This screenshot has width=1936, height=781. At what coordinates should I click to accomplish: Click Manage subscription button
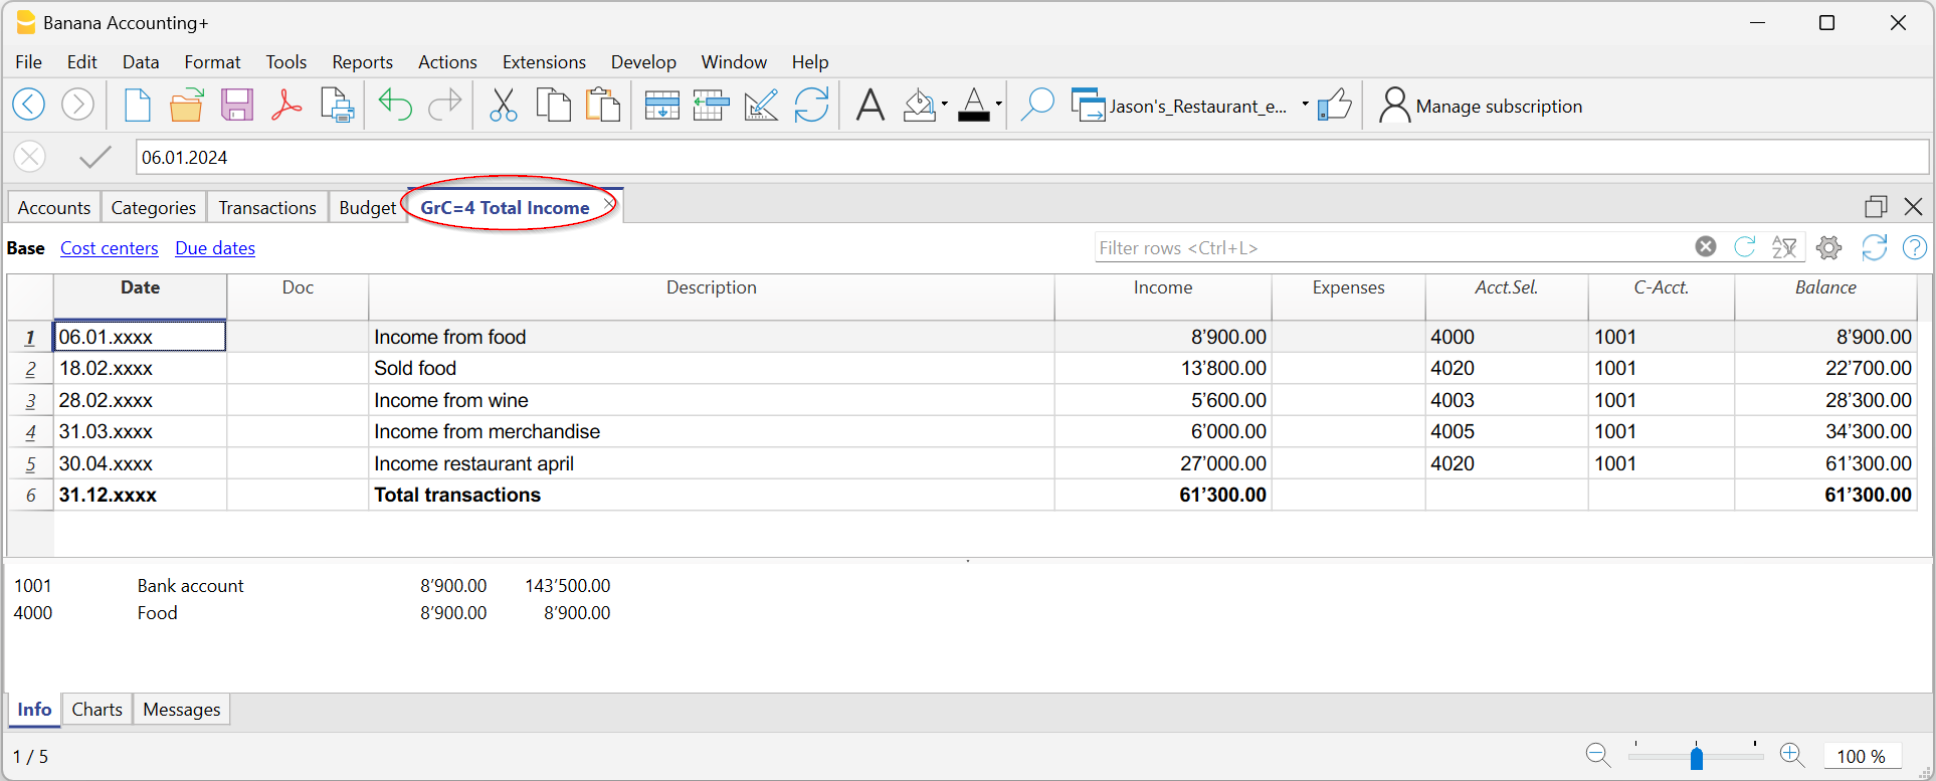click(1480, 106)
